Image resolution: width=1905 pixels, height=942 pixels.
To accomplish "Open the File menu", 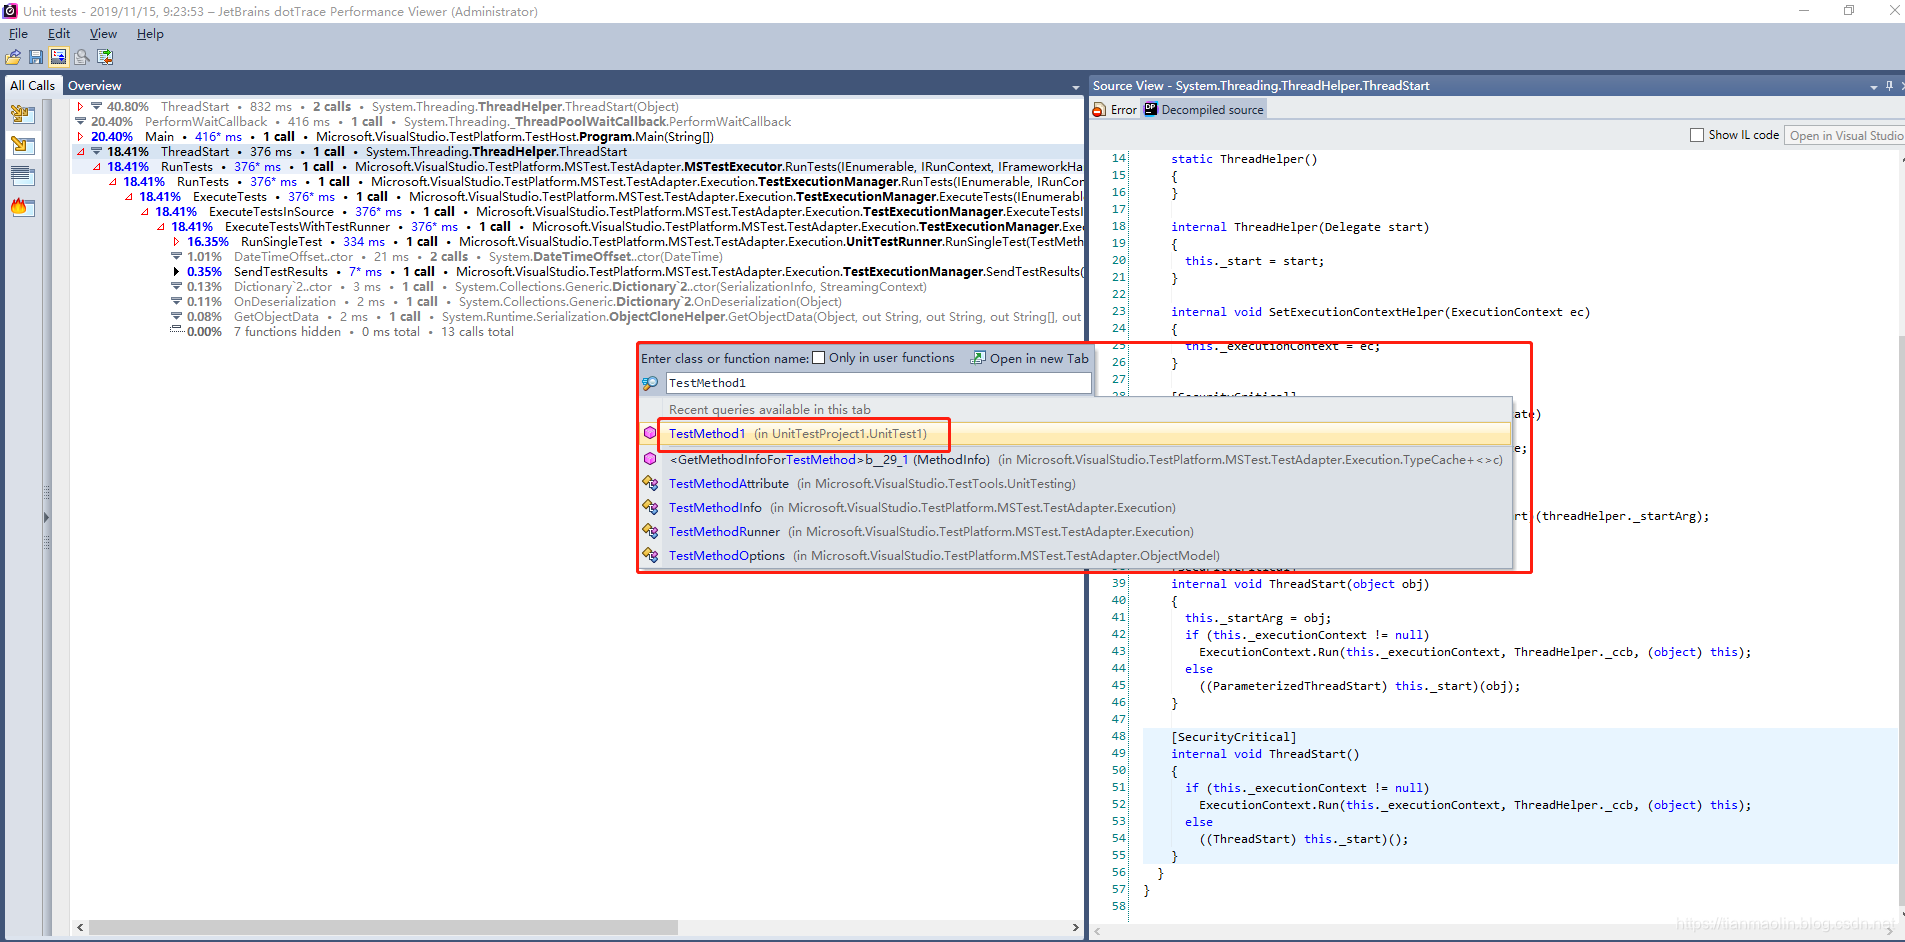I will [x=18, y=34].
